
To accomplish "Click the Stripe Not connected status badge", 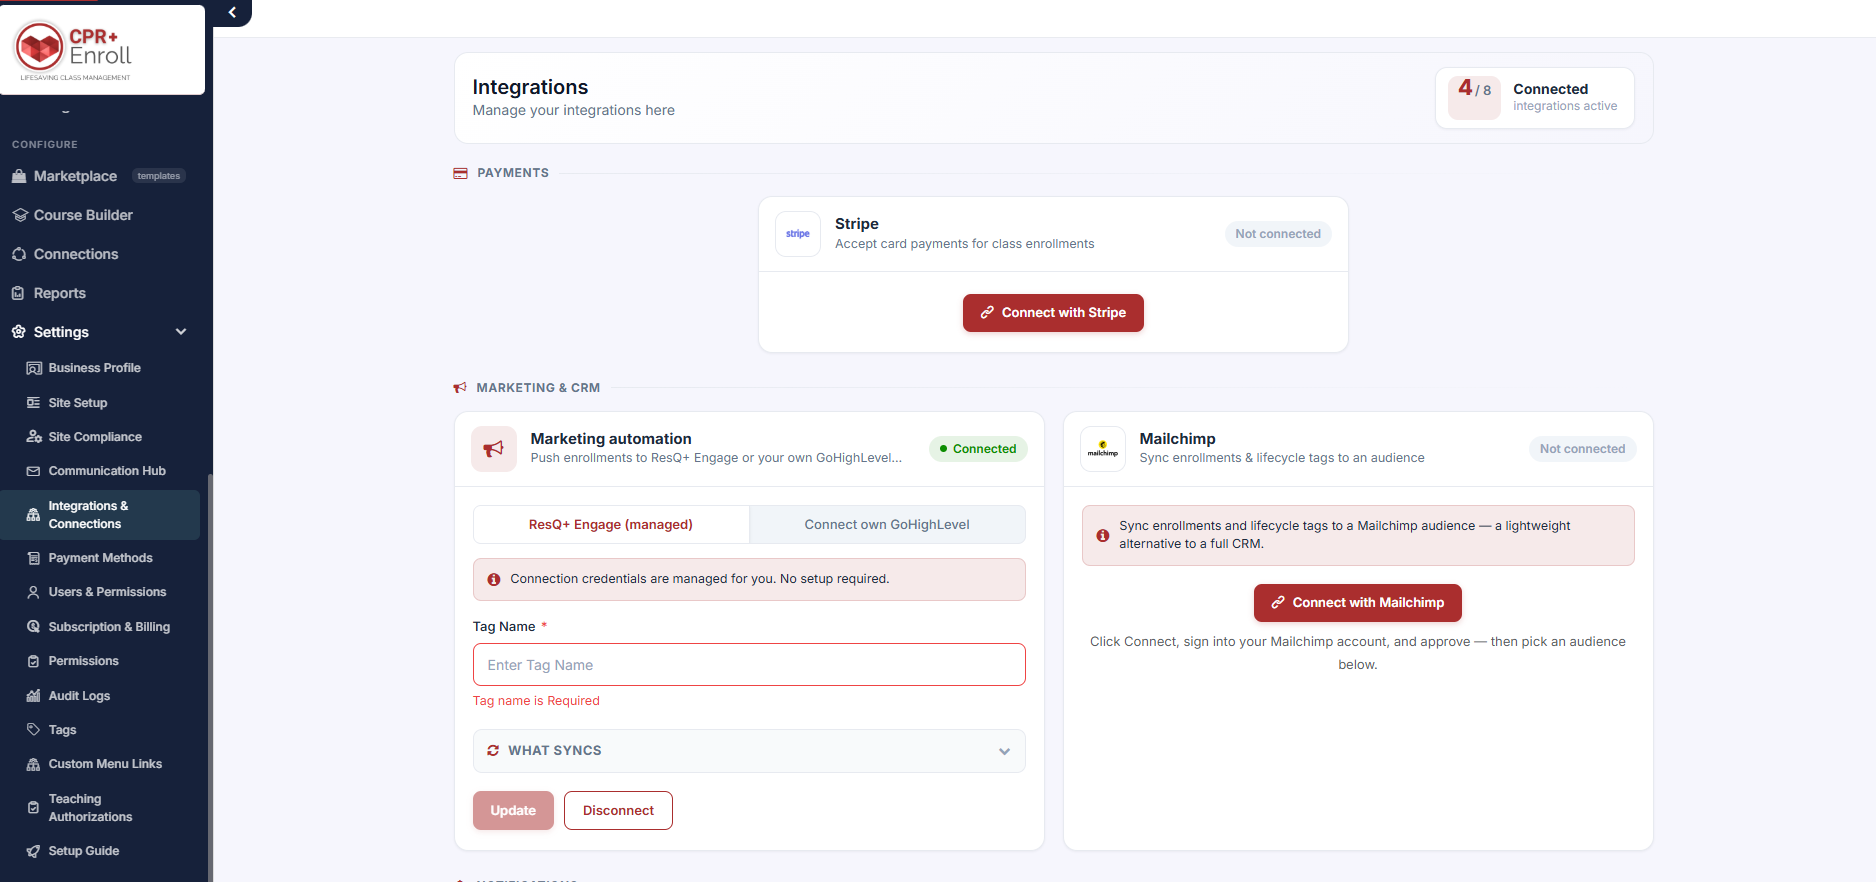I will click(x=1278, y=234).
